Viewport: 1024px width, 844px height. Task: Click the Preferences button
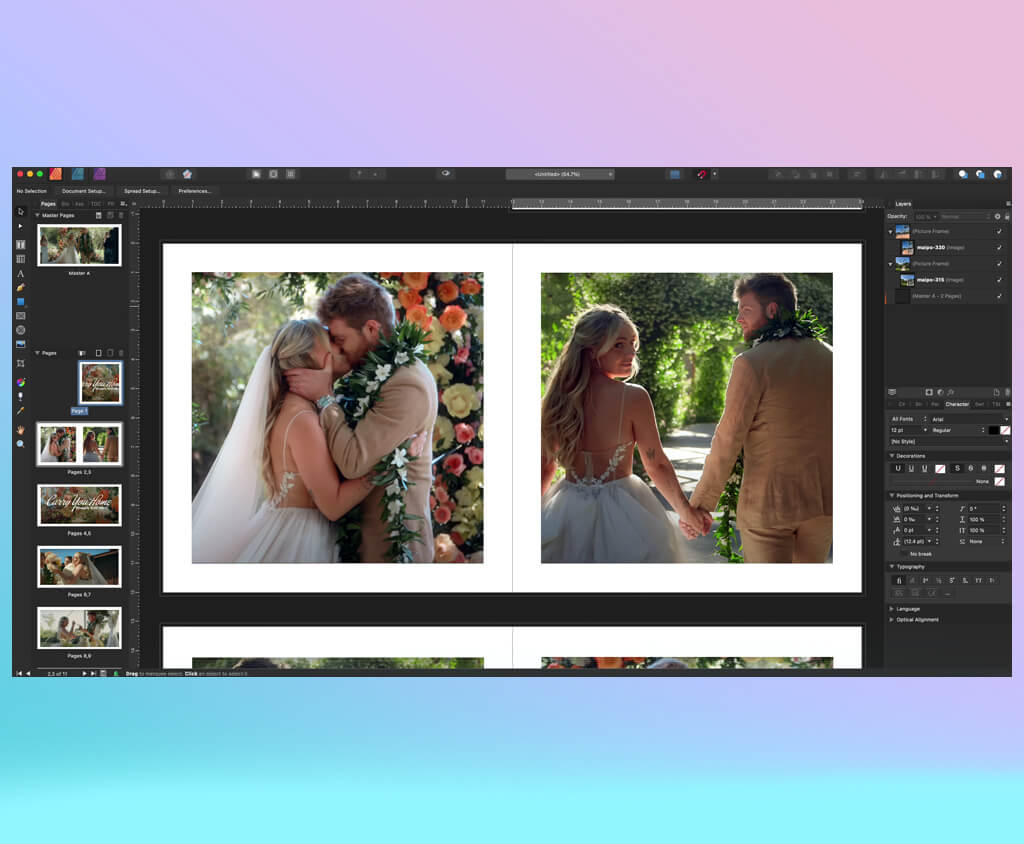coord(195,191)
